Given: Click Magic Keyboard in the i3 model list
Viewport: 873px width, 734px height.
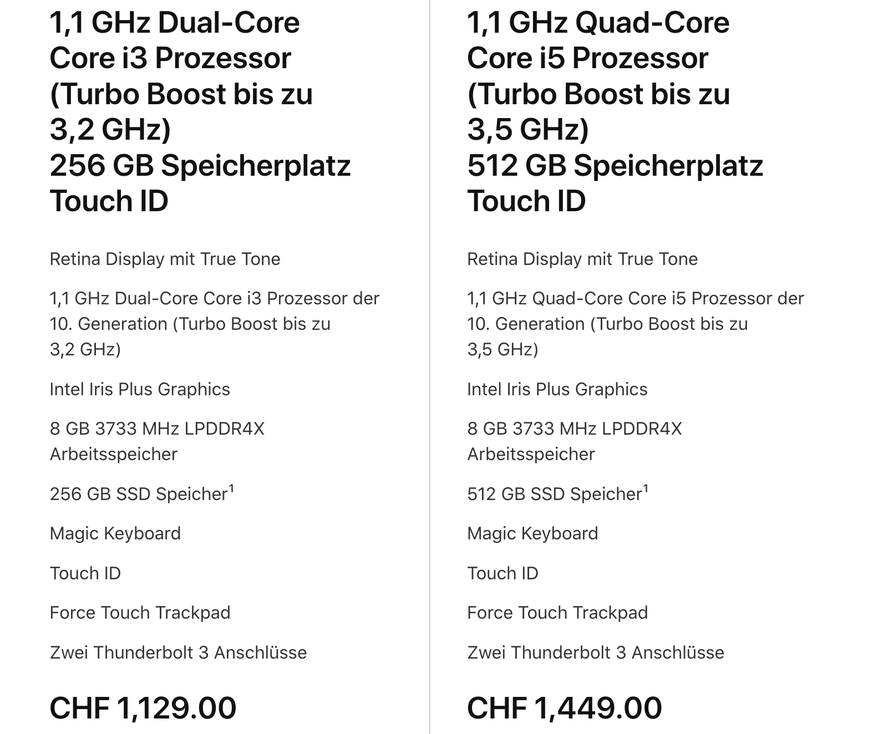Looking at the screenshot, I should pos(115,534).
